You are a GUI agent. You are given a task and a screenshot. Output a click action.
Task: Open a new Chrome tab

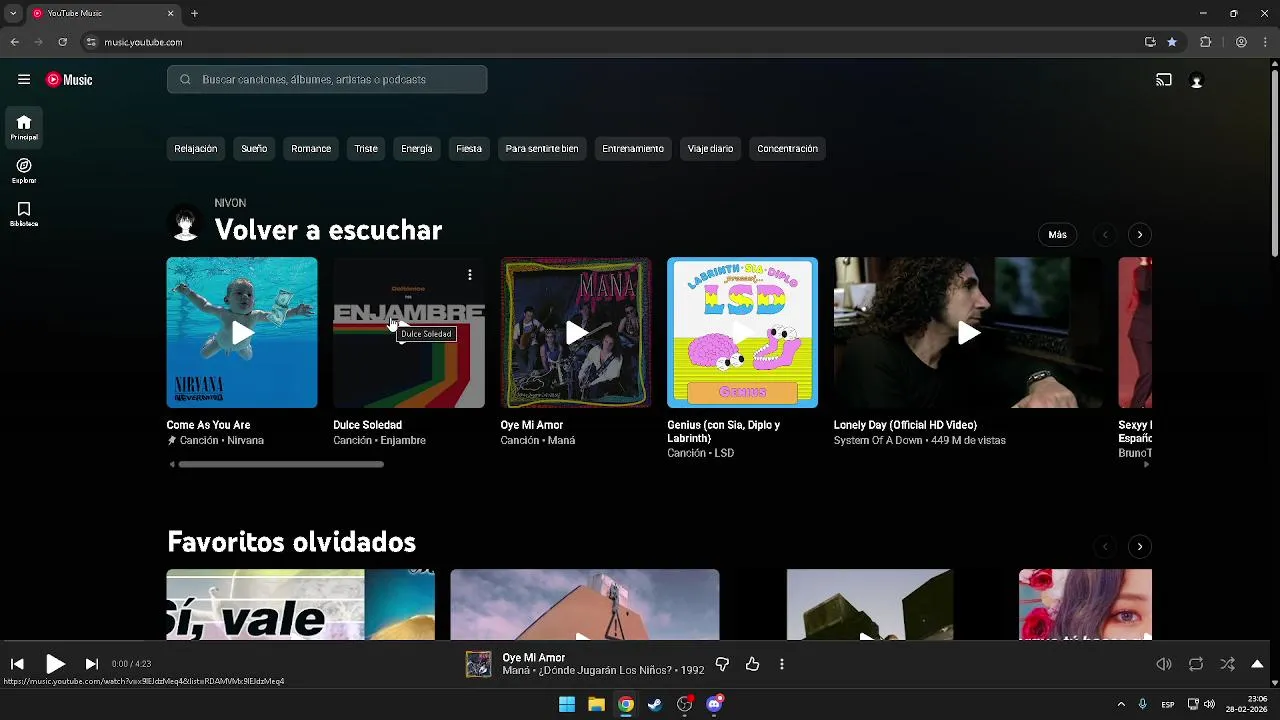tap(195, 13)
